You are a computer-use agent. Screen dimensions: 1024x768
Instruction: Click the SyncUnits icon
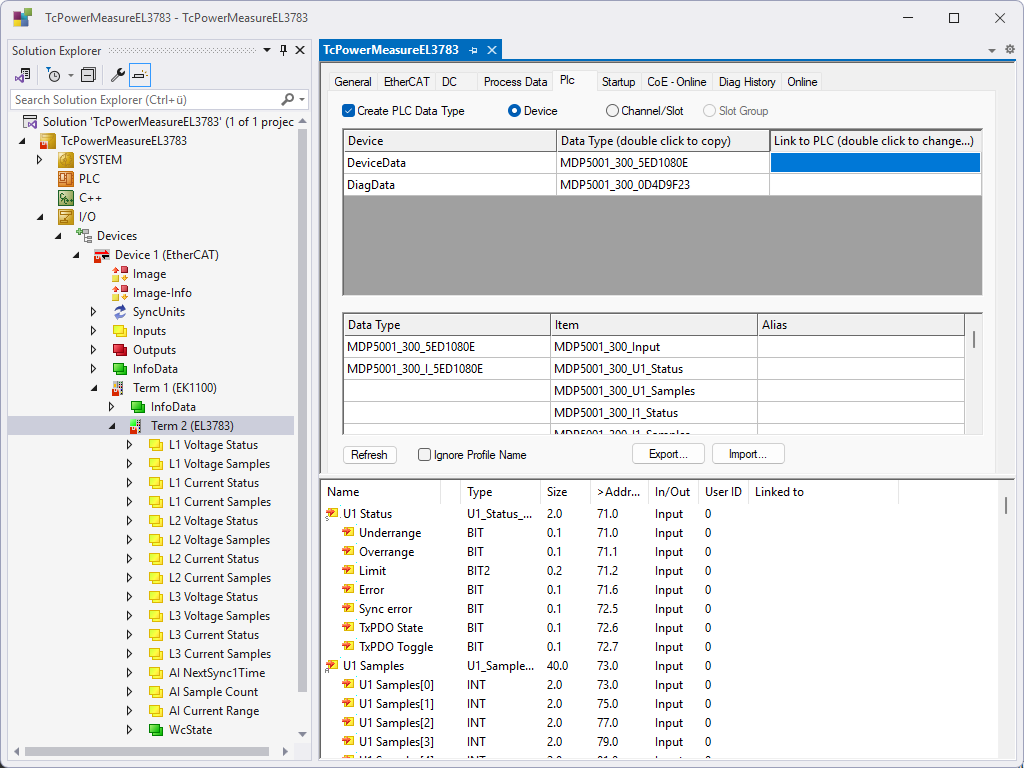120,312
